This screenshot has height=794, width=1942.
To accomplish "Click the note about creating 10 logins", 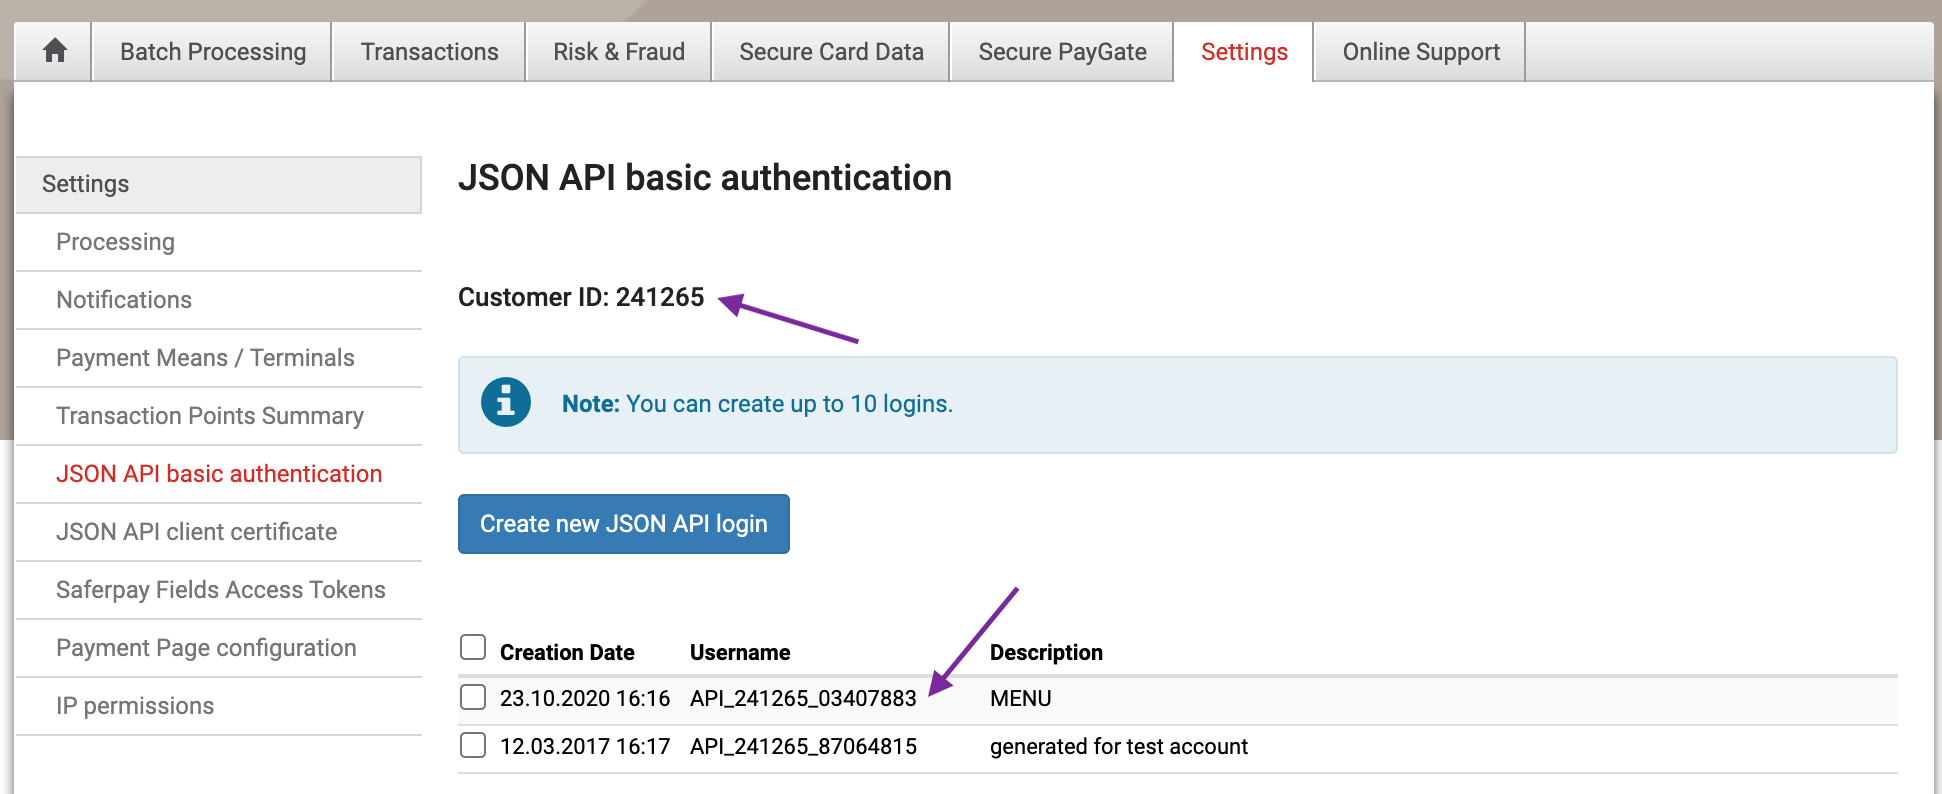I will point(757,404).
